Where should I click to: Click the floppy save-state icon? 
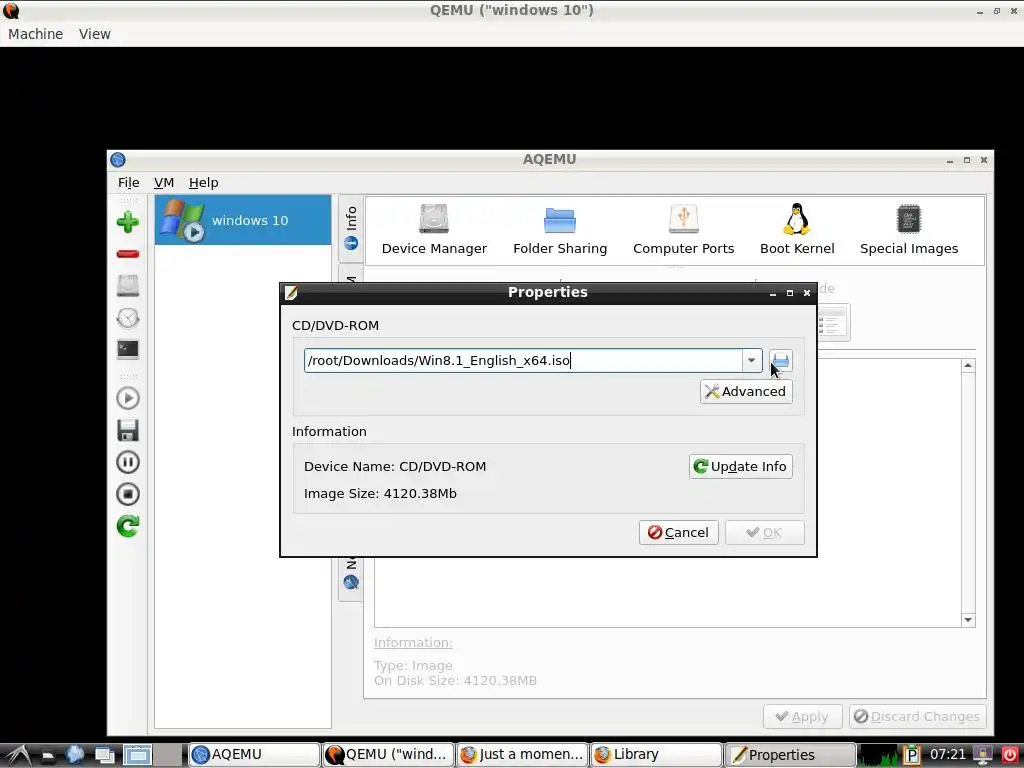pos(128,430)
